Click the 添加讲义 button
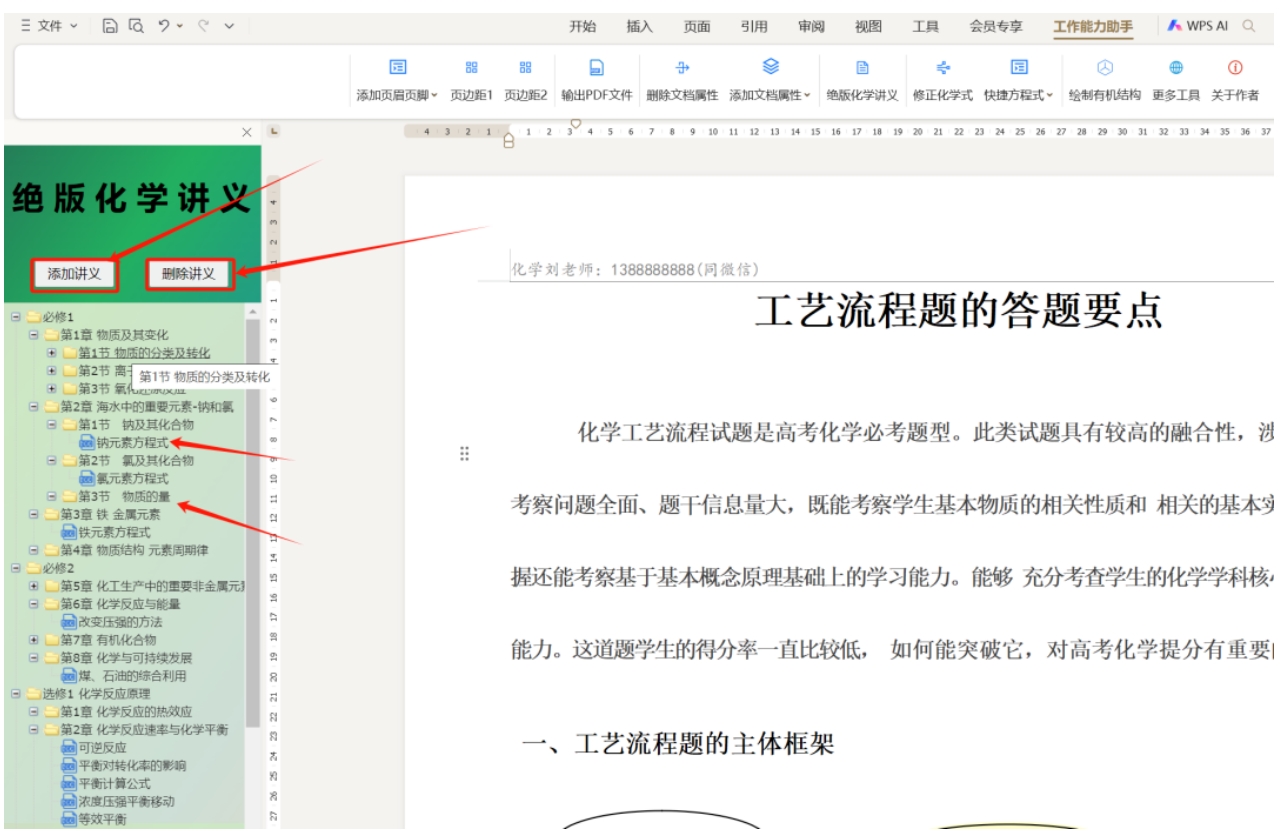 75,274
